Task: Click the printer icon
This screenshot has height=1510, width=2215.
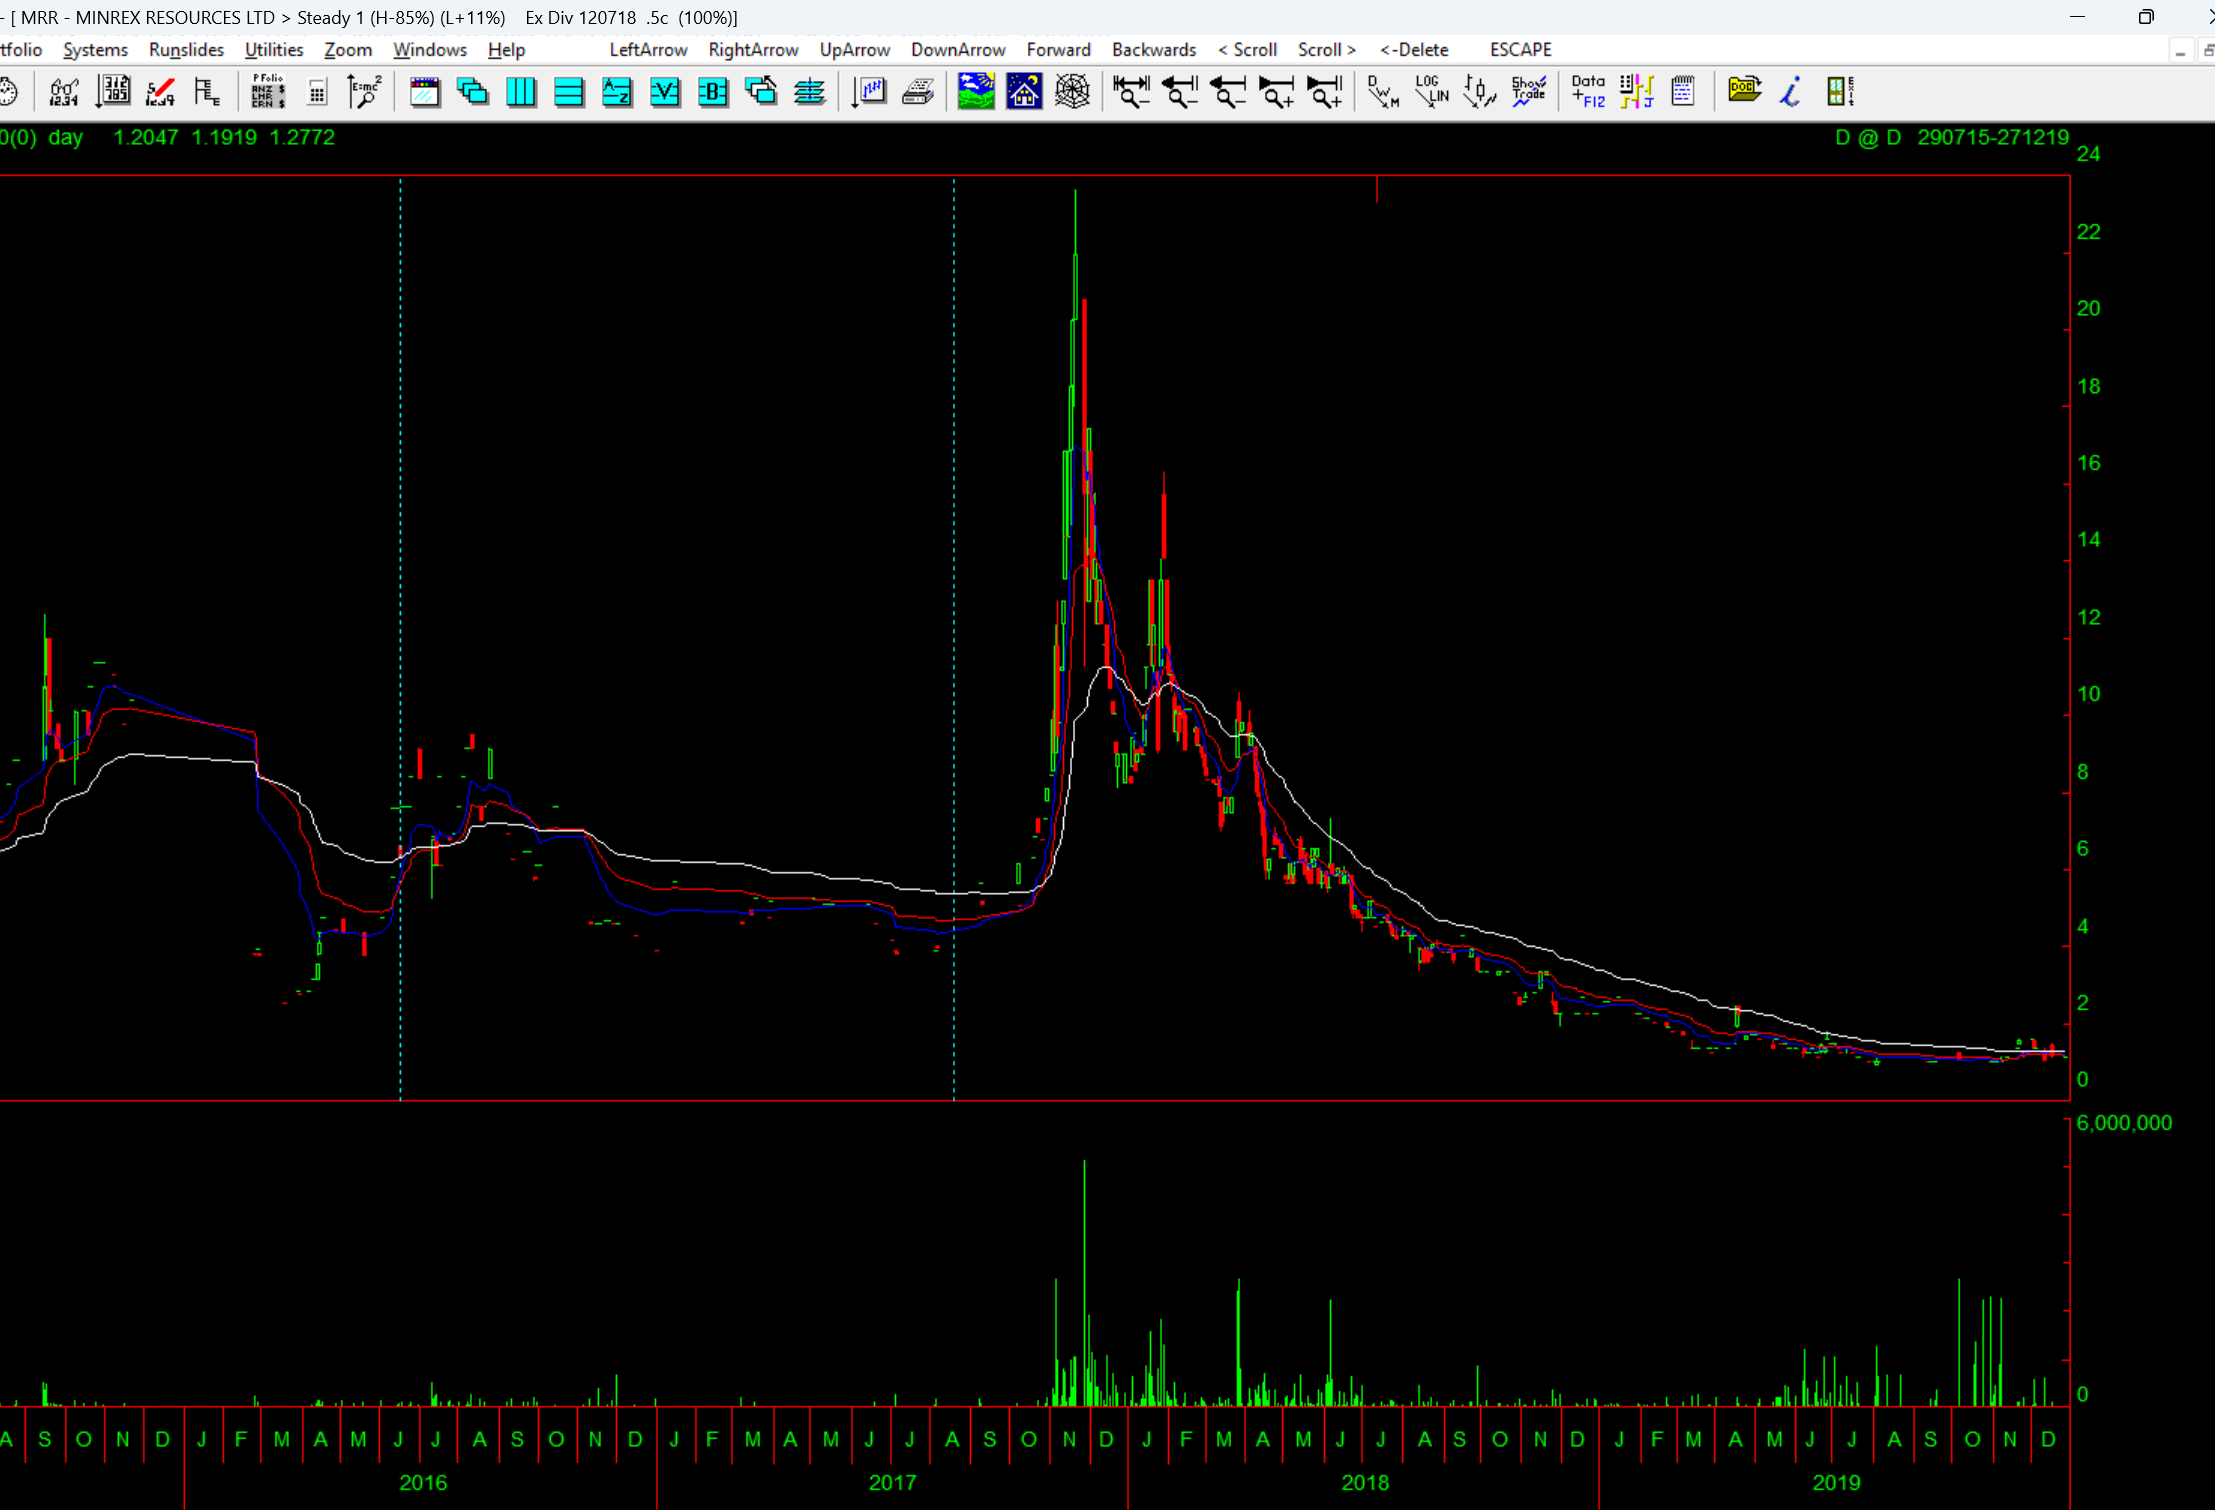Action: (x=917, y=92)
